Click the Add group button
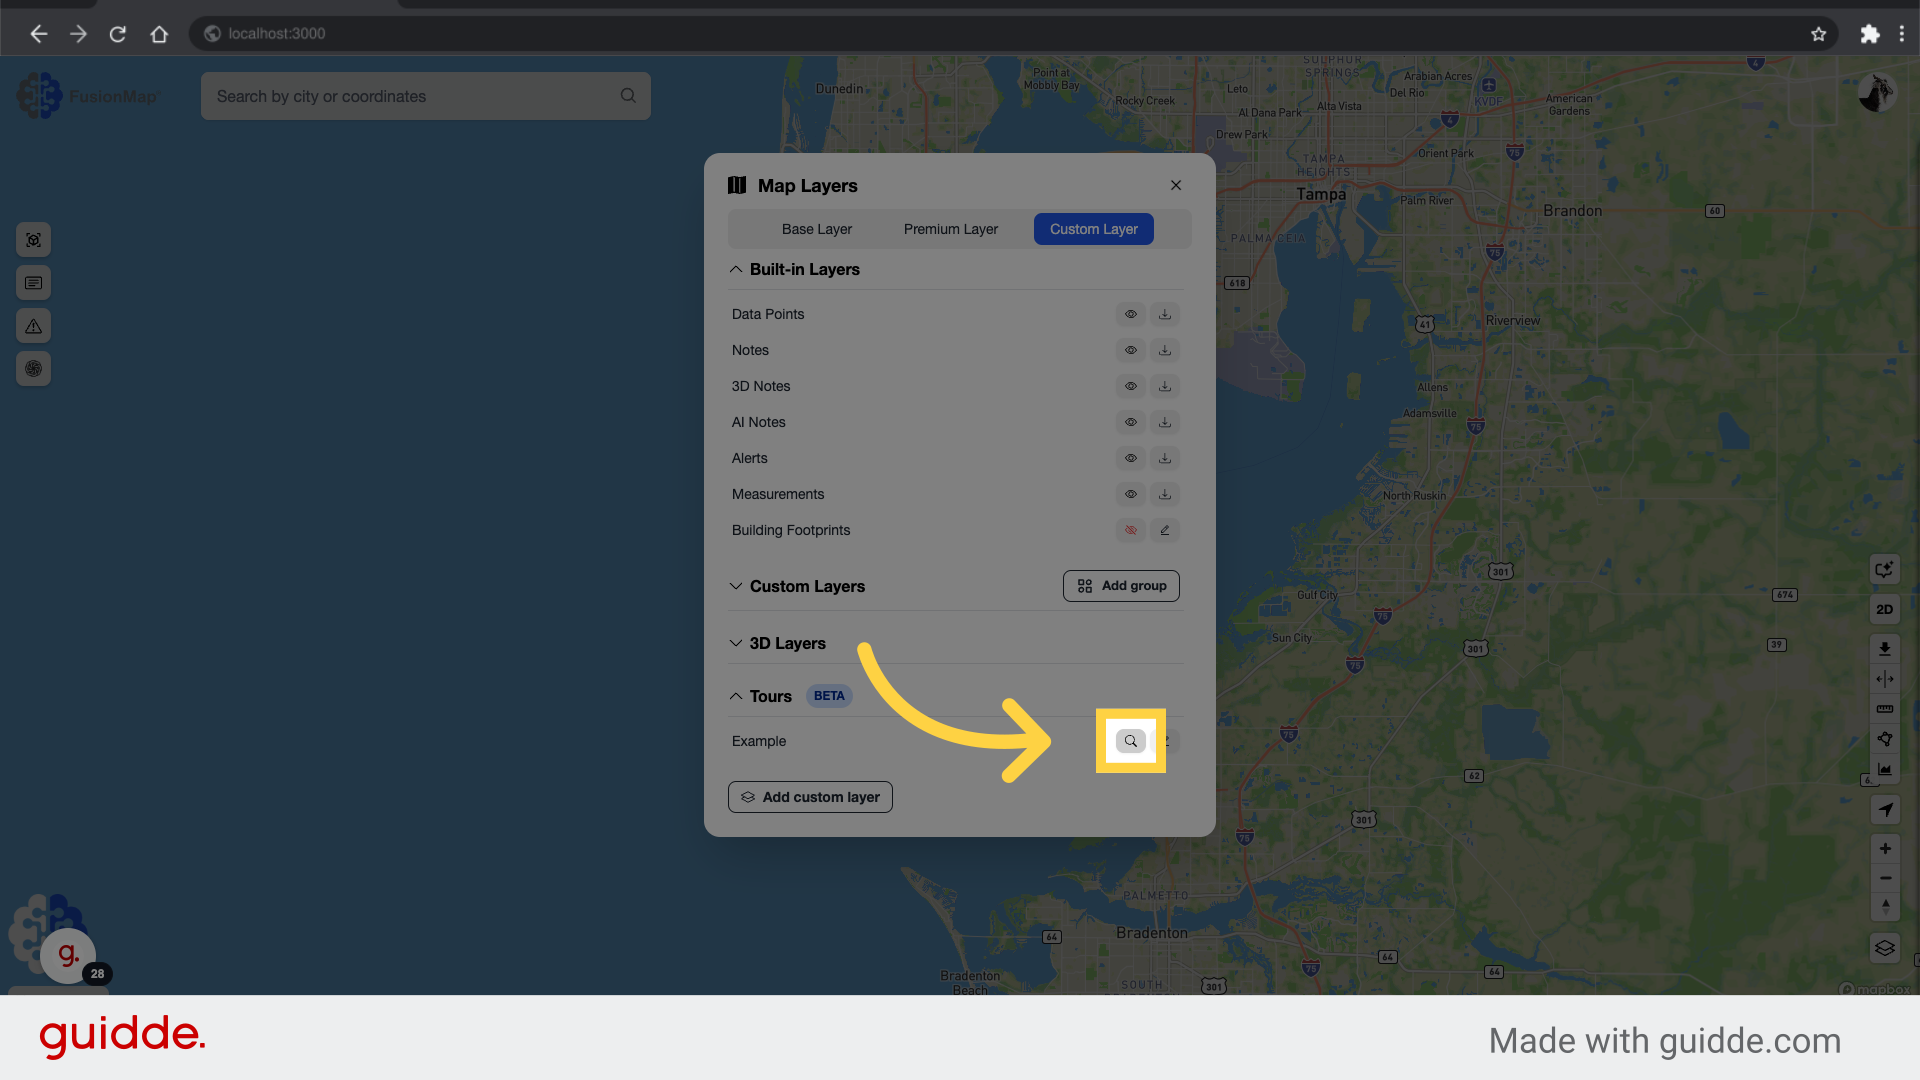The width and height of the screenshot is (1920, 1080). pos(1121,586)
